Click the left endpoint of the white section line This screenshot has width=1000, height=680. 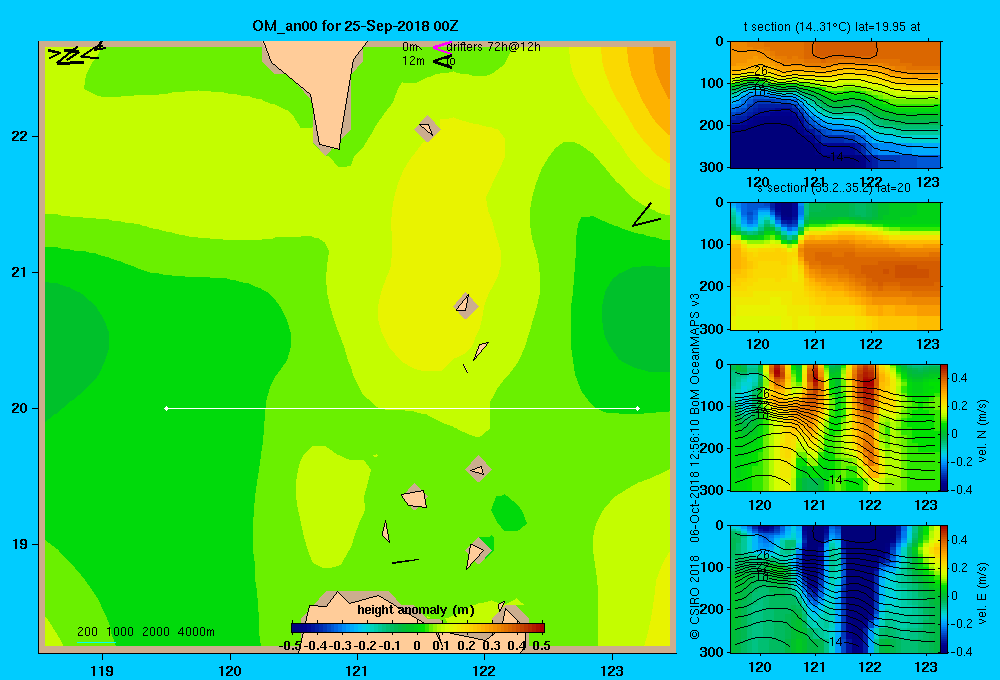coord(166,408)
